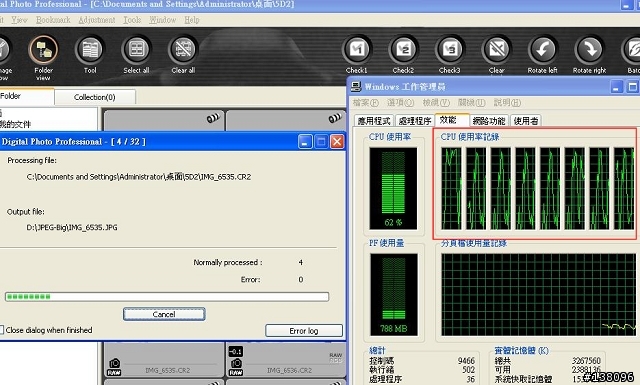Click processing file path IMG_6535.CR2

click(139, 177)
